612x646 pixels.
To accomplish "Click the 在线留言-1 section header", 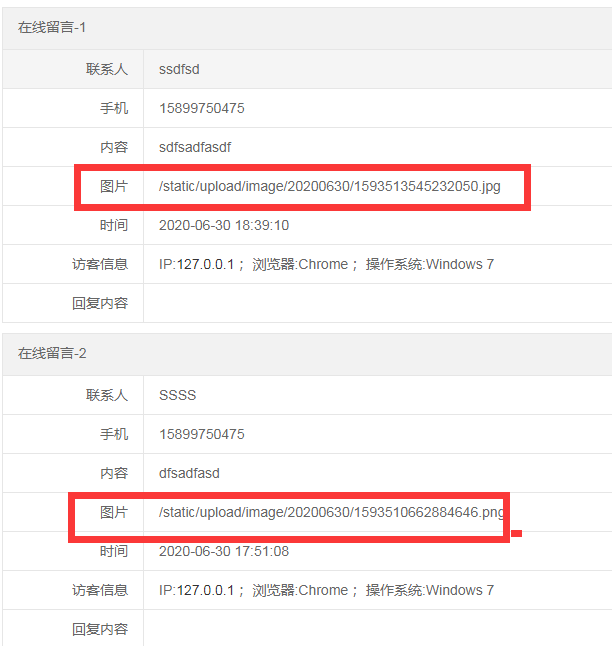I will 52,28.
